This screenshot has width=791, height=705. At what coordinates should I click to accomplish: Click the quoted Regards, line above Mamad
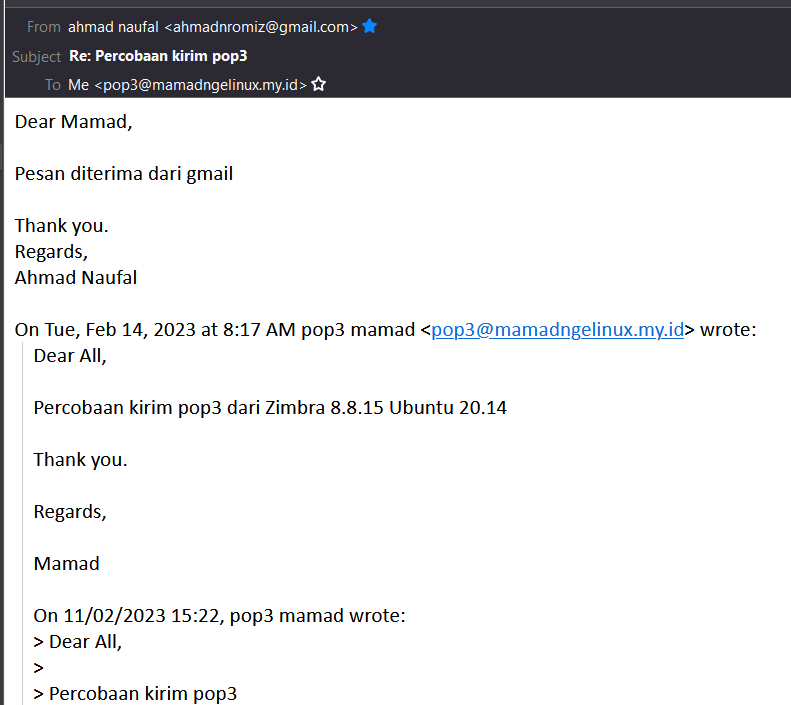(70, 512)
